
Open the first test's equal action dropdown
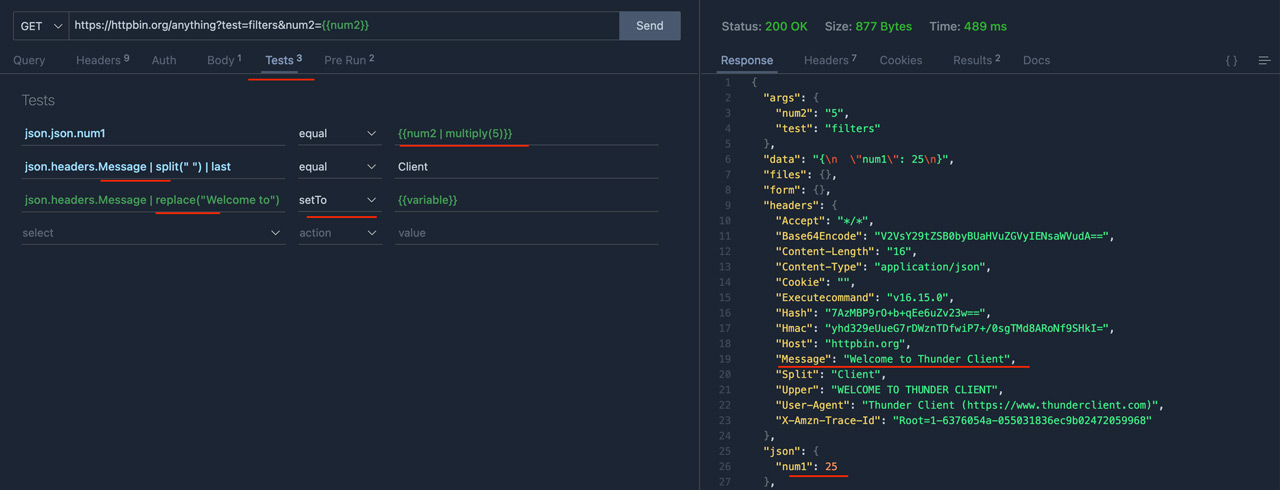click(x=339, y=133)
